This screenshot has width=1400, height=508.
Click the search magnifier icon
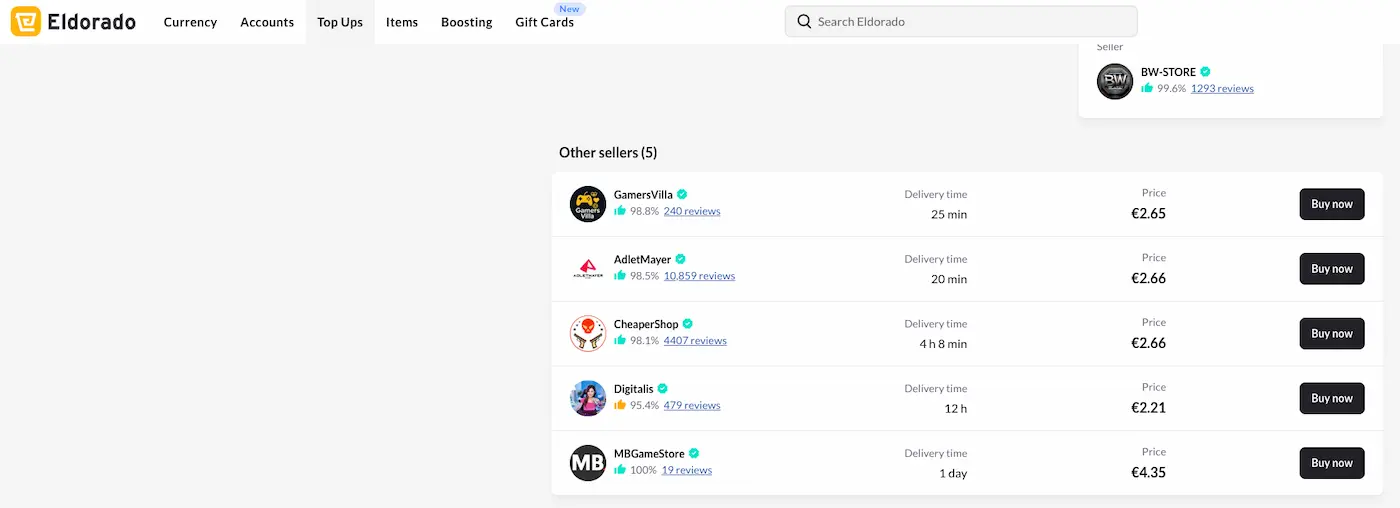(x=804, y=22)
